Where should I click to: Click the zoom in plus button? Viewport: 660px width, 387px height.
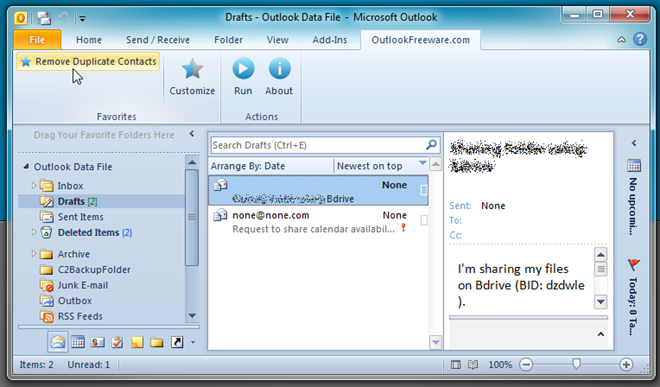click(626, 365)
